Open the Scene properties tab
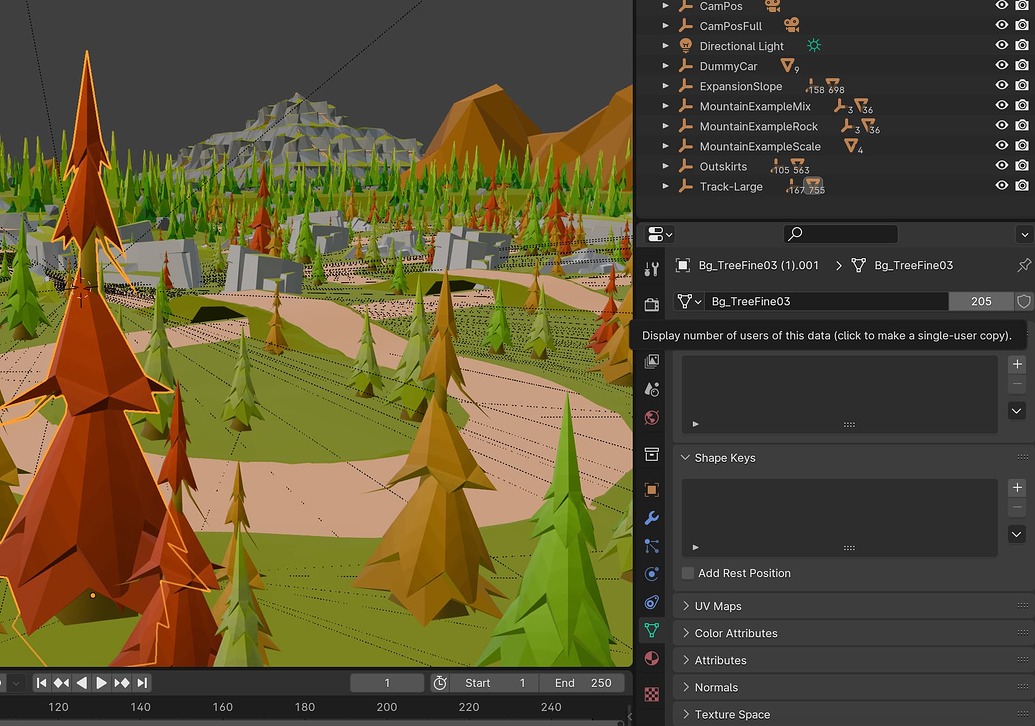 [x=651, y=389]
